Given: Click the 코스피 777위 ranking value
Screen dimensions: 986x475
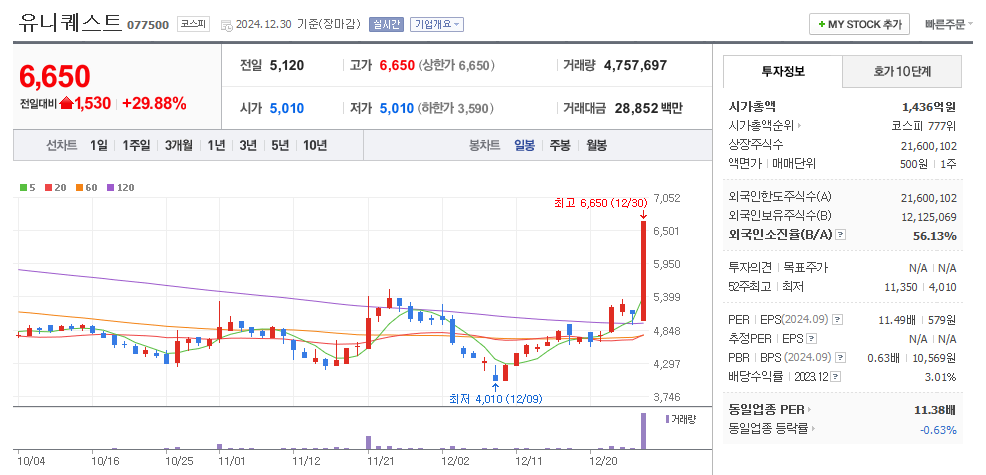Looking at the screenshot, I should [x=924, y=126].
